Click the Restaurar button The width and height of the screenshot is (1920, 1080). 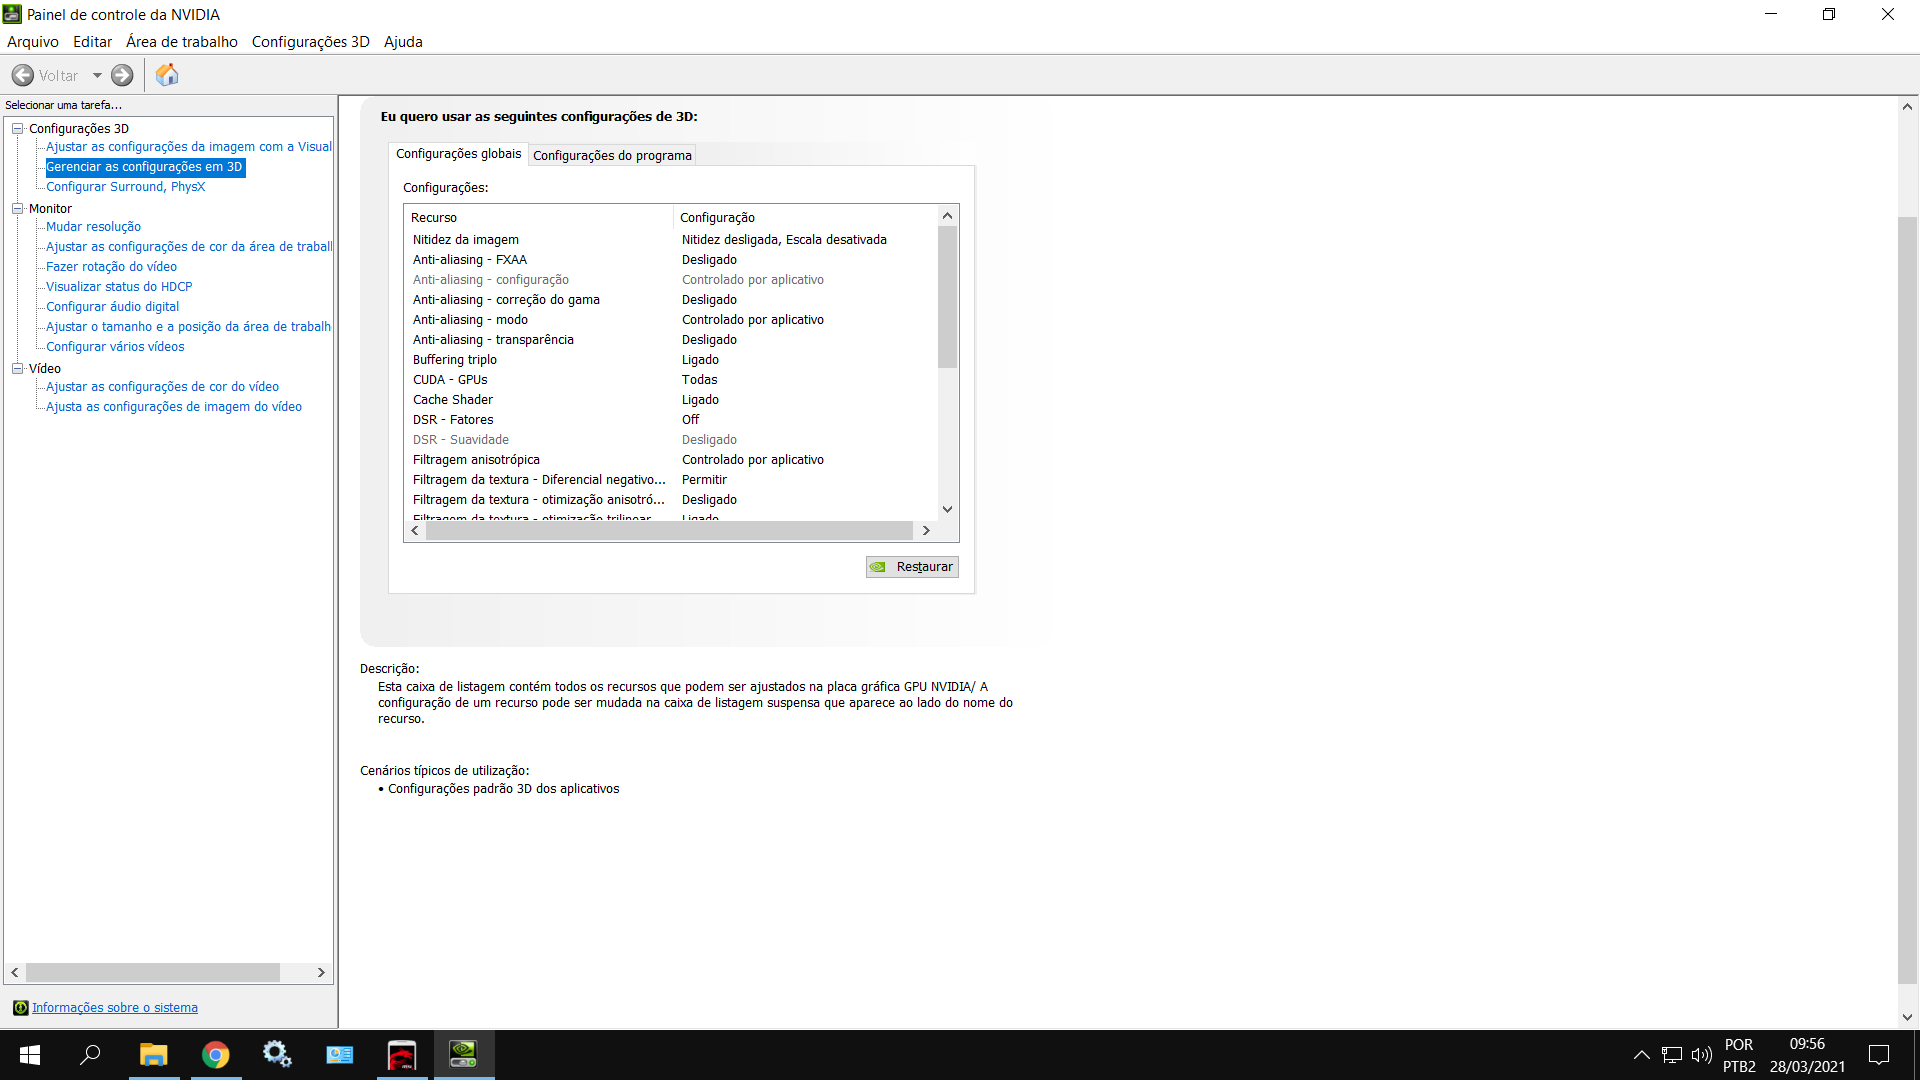pyautogui.click(x=912, y=567)
